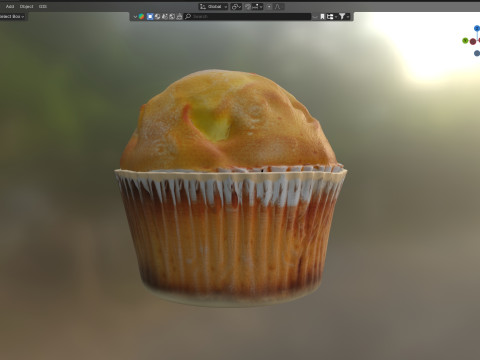The image size is (480, 360).
Task: Click the Search input field
Action: point(247,16)
